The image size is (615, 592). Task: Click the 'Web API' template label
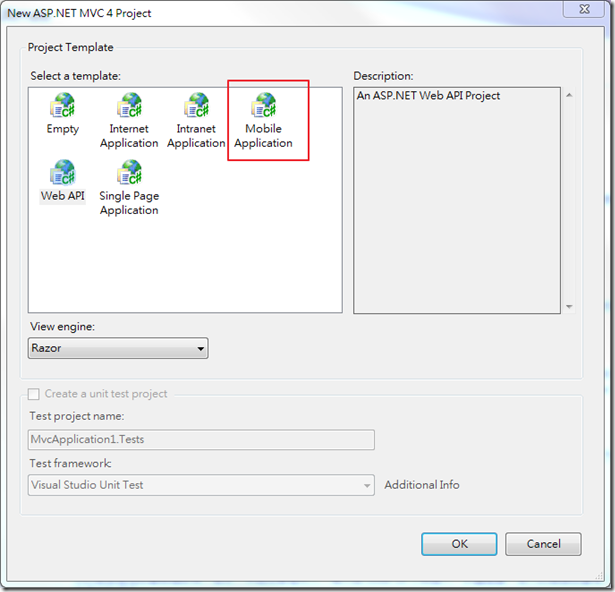click(x=63, y=196)
